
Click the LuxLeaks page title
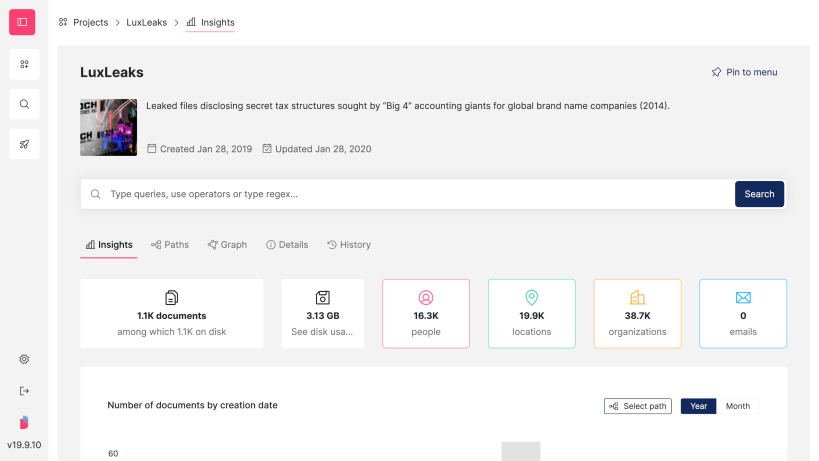pyautogui.click(x=112, y=72)
